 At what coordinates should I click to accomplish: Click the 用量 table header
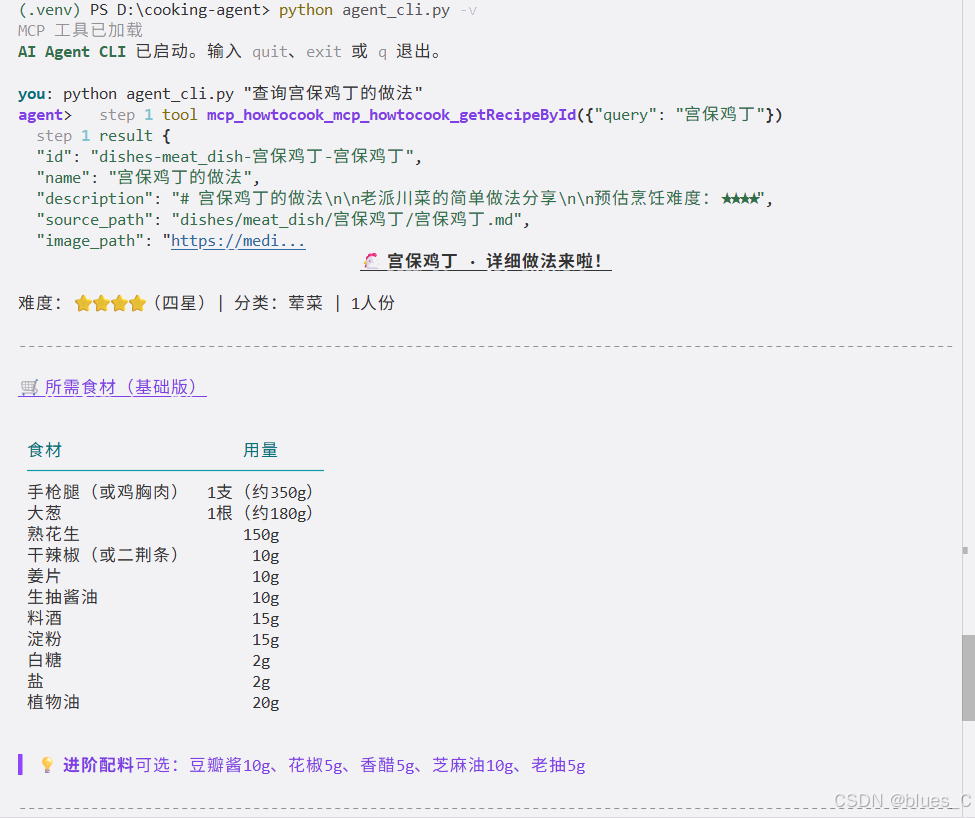point(261,450)
